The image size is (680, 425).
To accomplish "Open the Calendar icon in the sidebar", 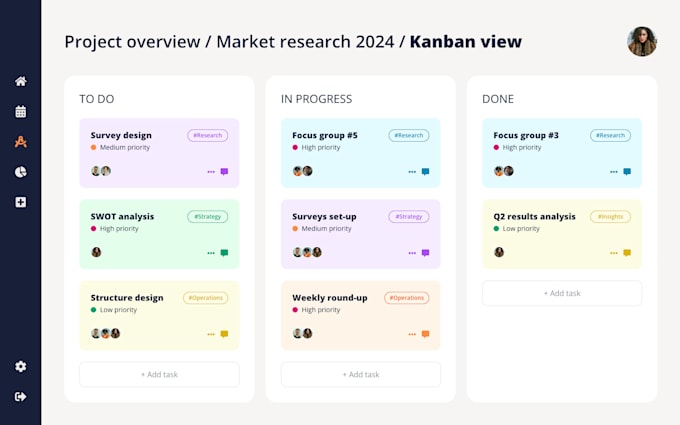I will click(x=20, y=111).
